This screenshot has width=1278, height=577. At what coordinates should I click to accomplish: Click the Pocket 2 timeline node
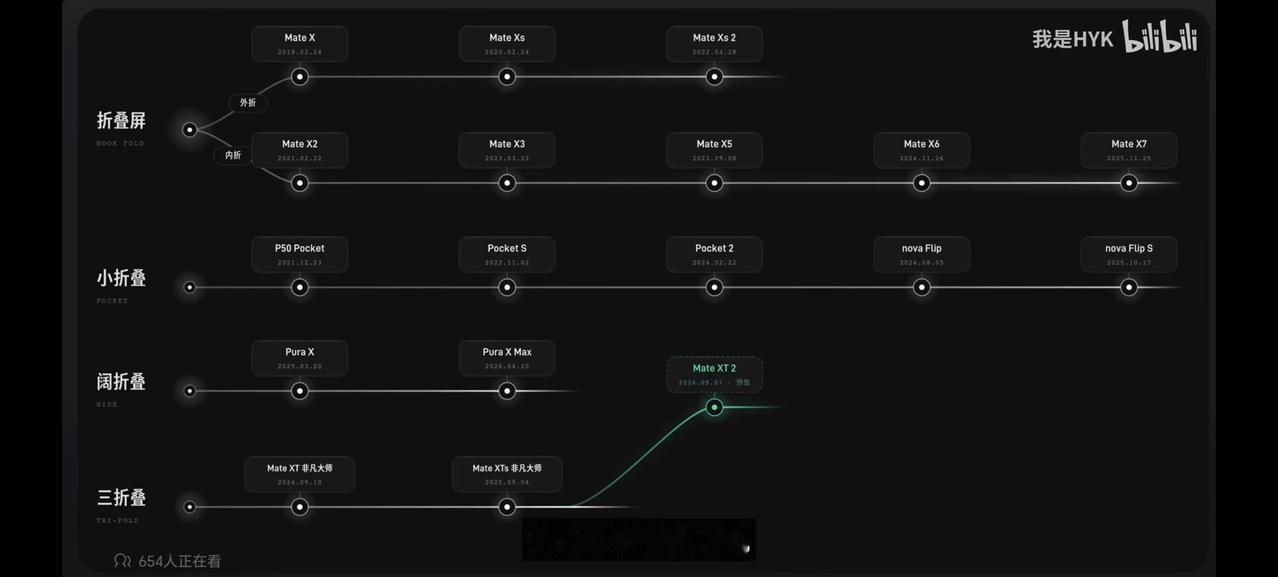tap(714, 287)
